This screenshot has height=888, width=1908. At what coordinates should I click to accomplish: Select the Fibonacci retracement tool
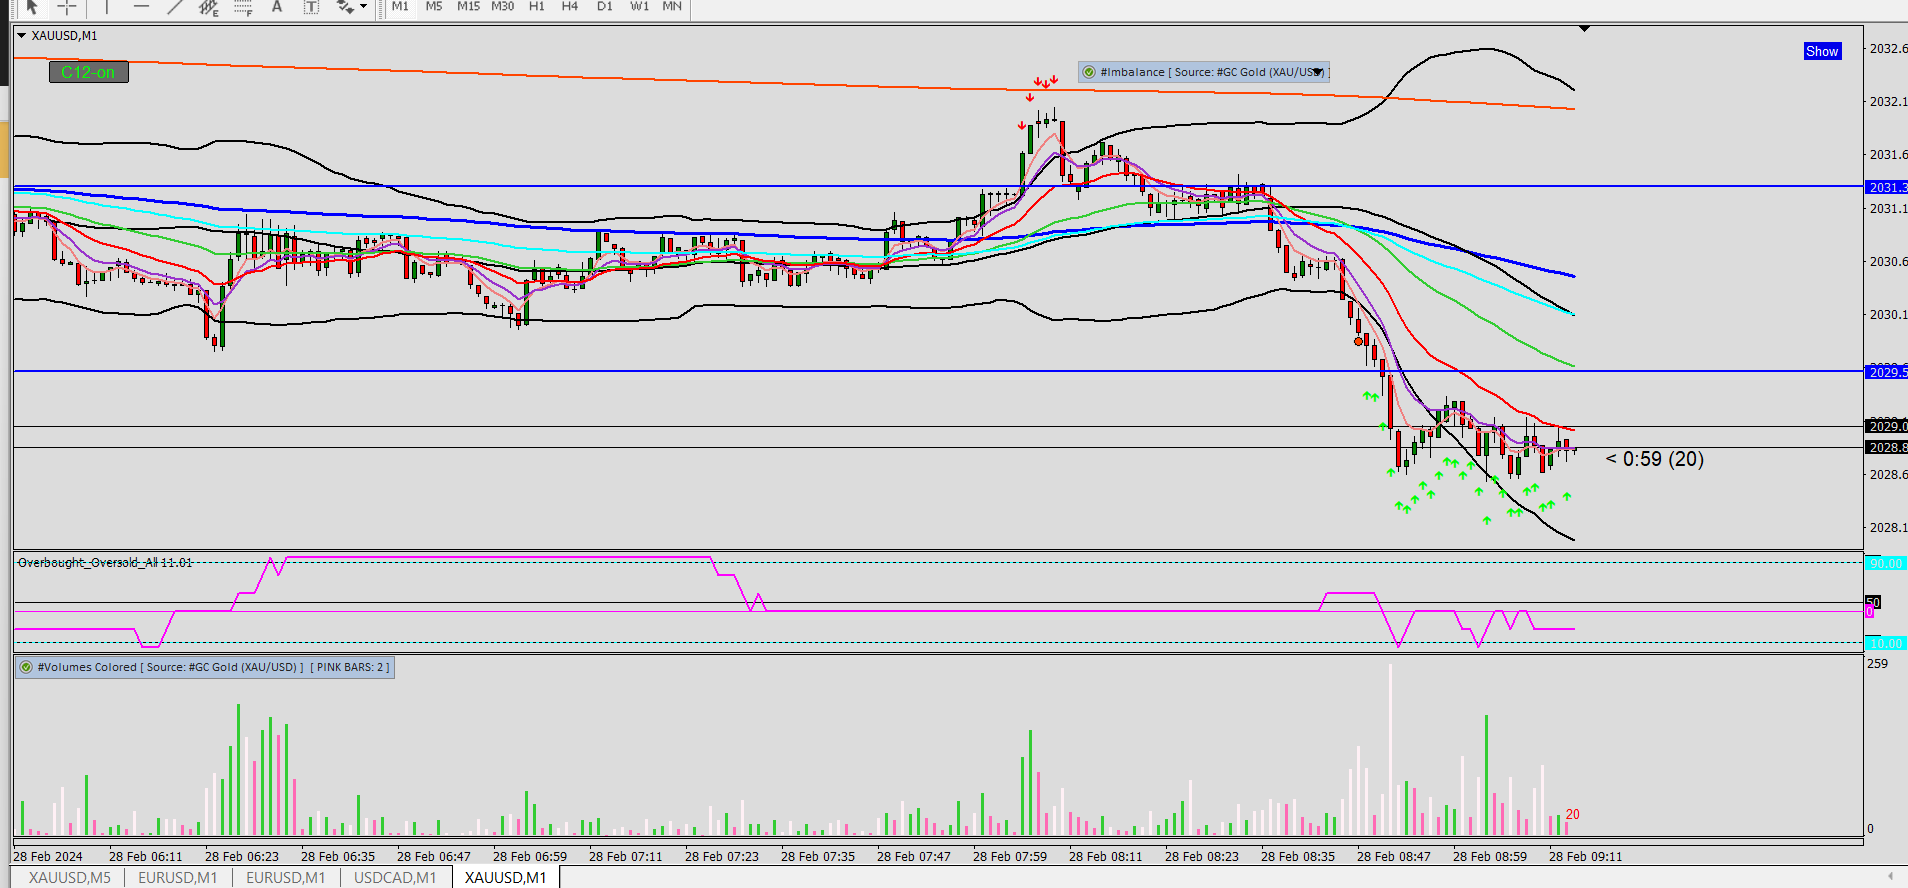[243, 7]
